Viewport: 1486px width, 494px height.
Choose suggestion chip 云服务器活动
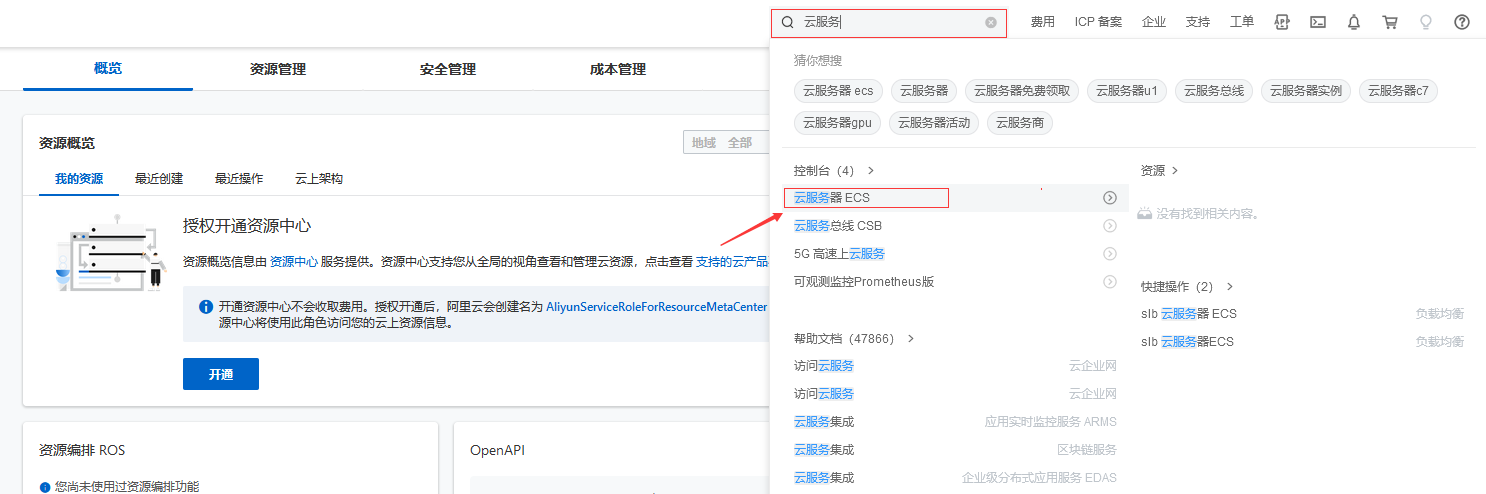coord(934,123)
